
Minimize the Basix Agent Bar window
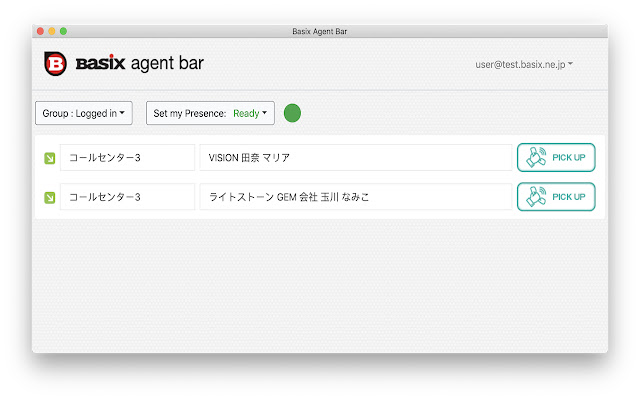pos(52,31)
